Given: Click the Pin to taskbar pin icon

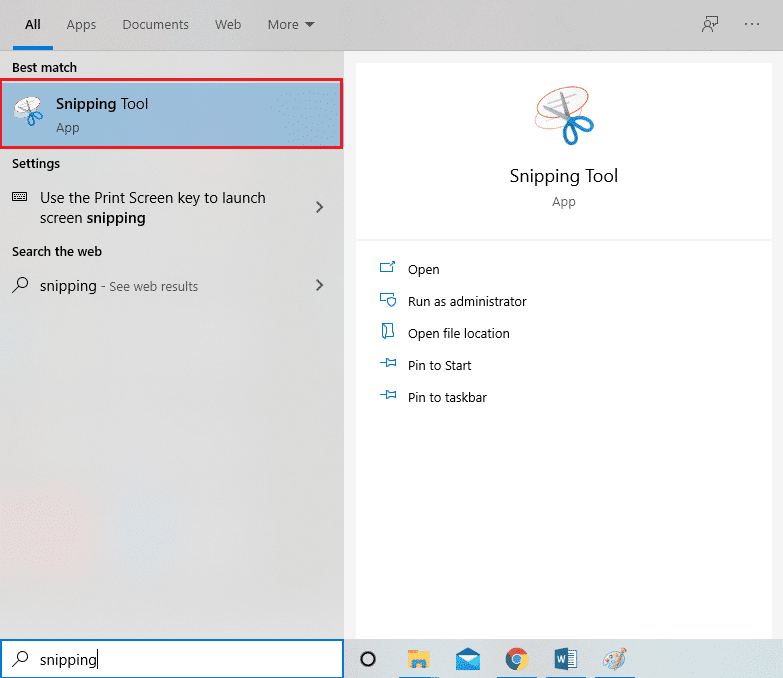Looking at the screenshot, I should pyautogui.click(x=388, y=395).
